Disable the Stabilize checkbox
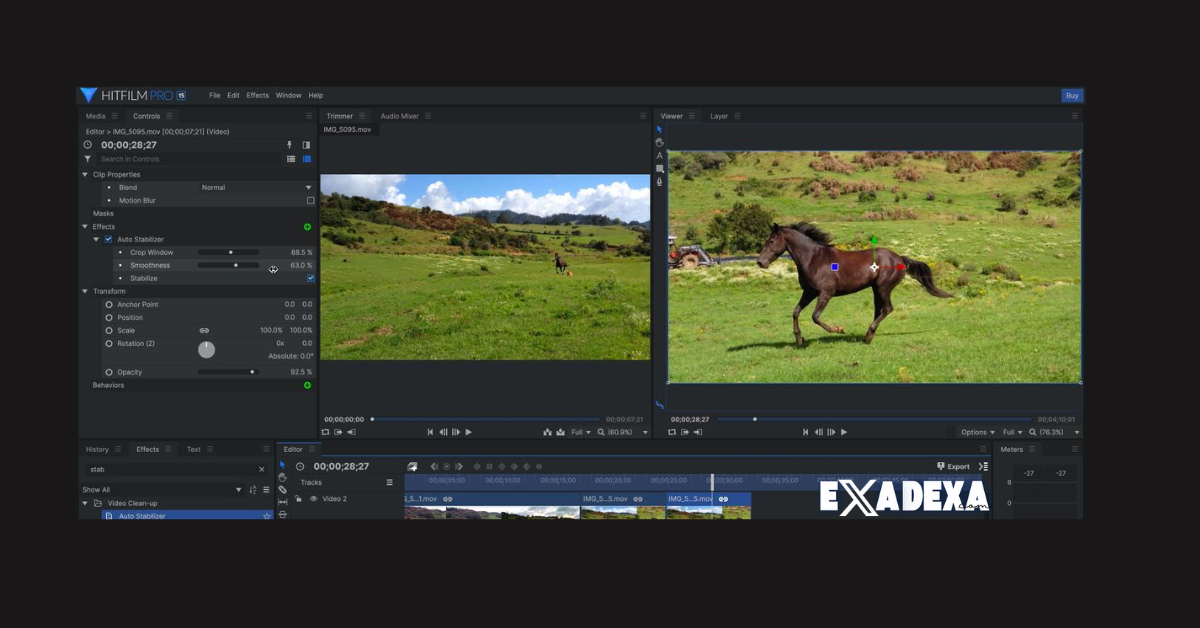1200x628 pixels. (310, 278)
